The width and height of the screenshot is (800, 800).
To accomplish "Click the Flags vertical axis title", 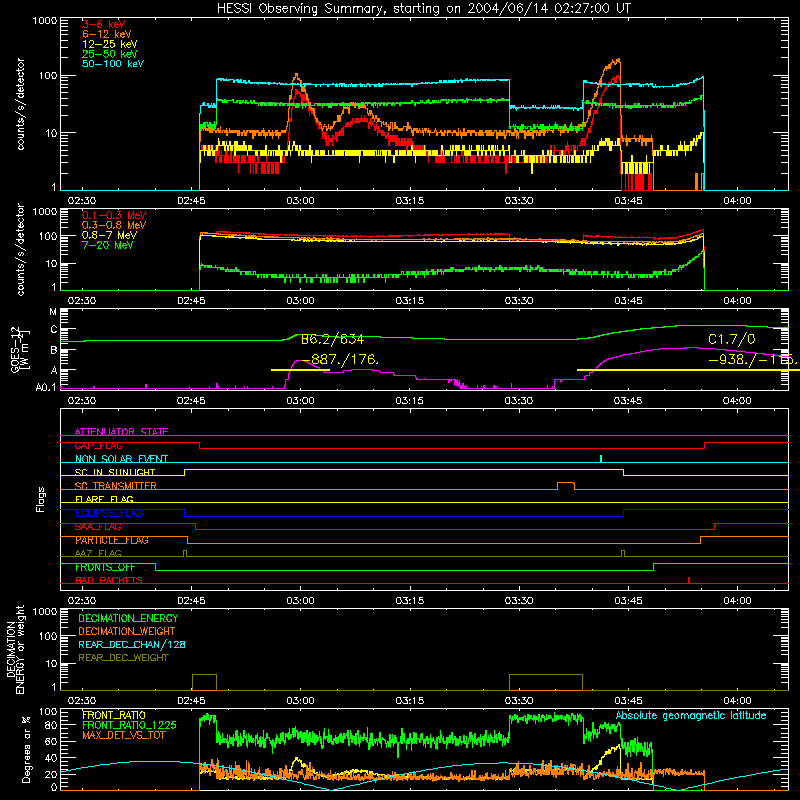I will [x=41, y=499].
